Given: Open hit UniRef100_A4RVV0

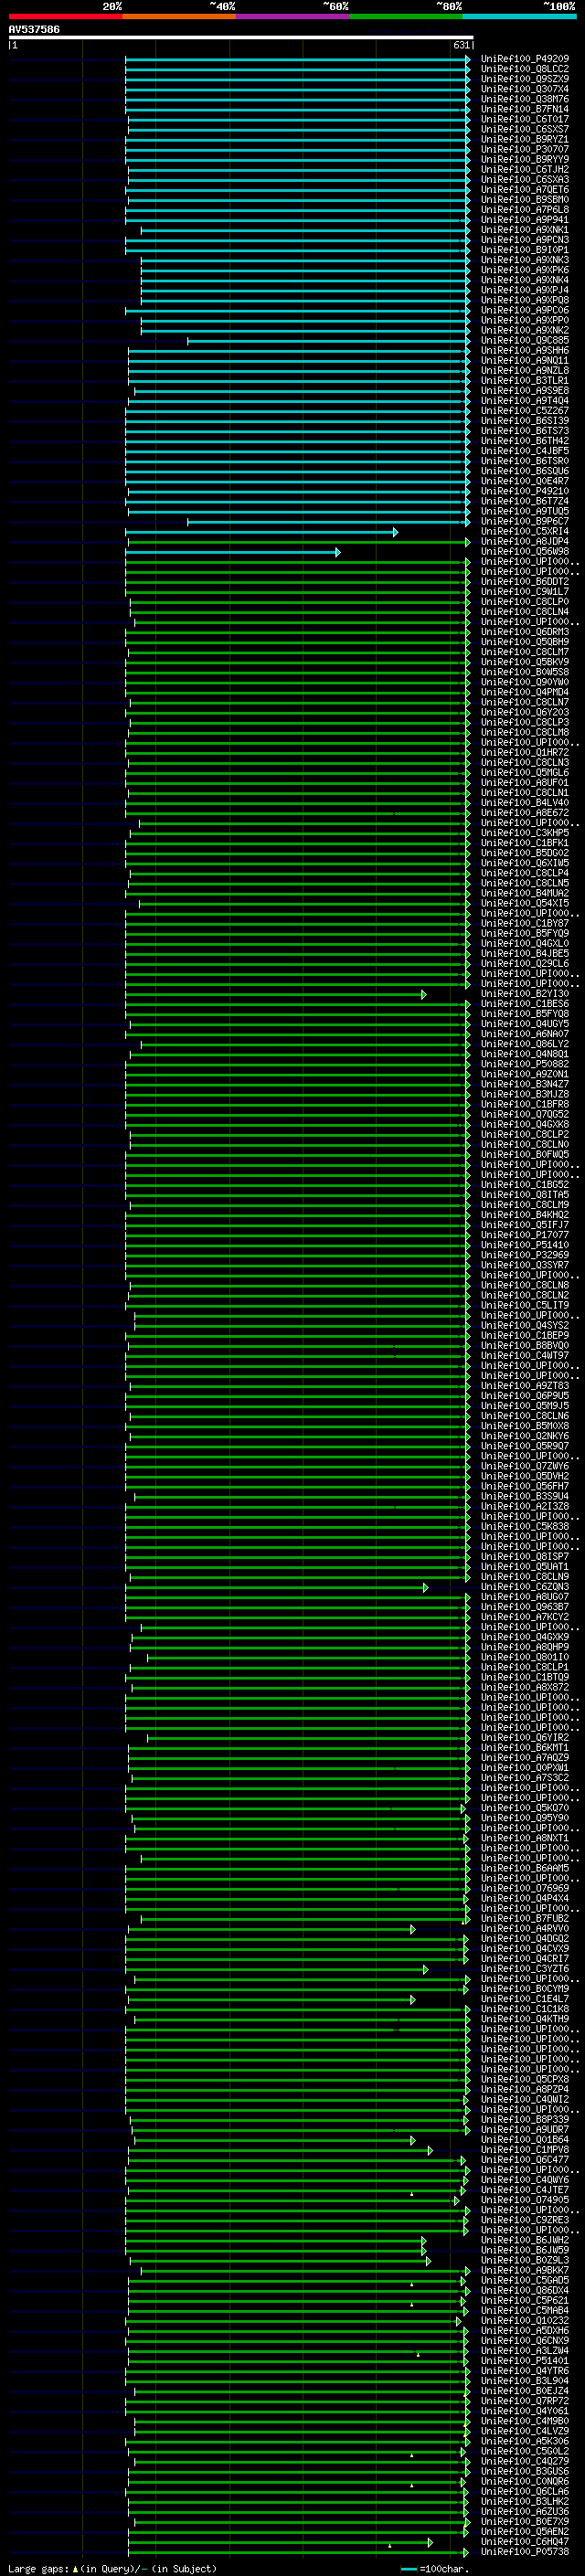Looking at the screenshot, I should coord(525,1928).
